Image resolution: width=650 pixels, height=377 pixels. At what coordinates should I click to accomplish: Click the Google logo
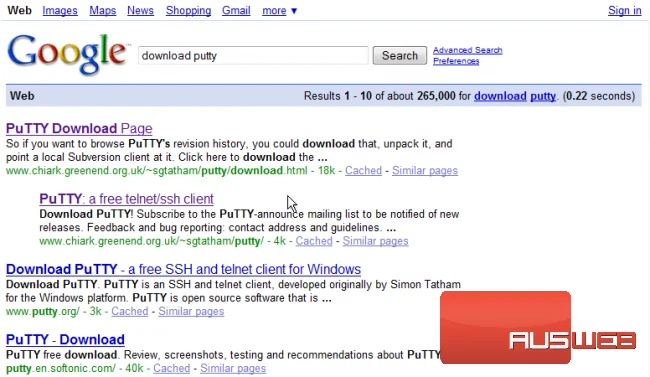[67, 54]
